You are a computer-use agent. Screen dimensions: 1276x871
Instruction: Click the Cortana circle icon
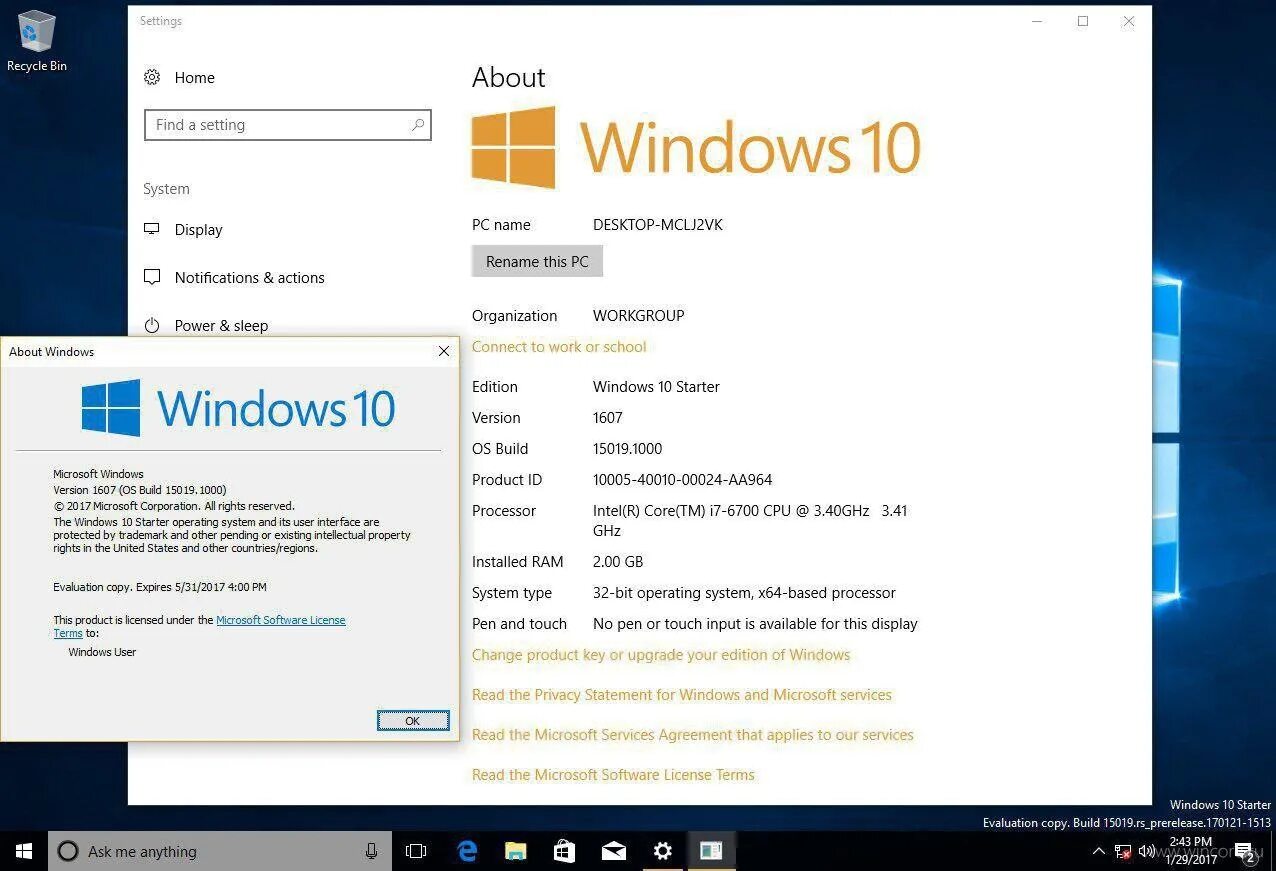[x=68, y=851]
